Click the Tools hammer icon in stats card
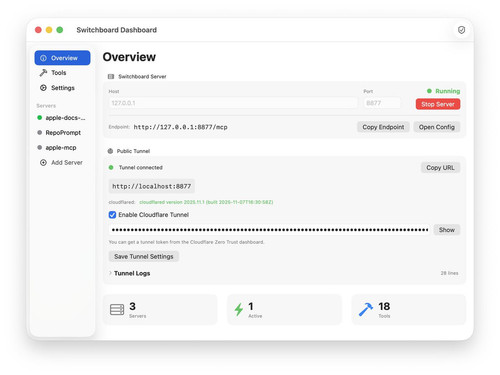This screenshot has width=500, height=375. pos(366,309)
